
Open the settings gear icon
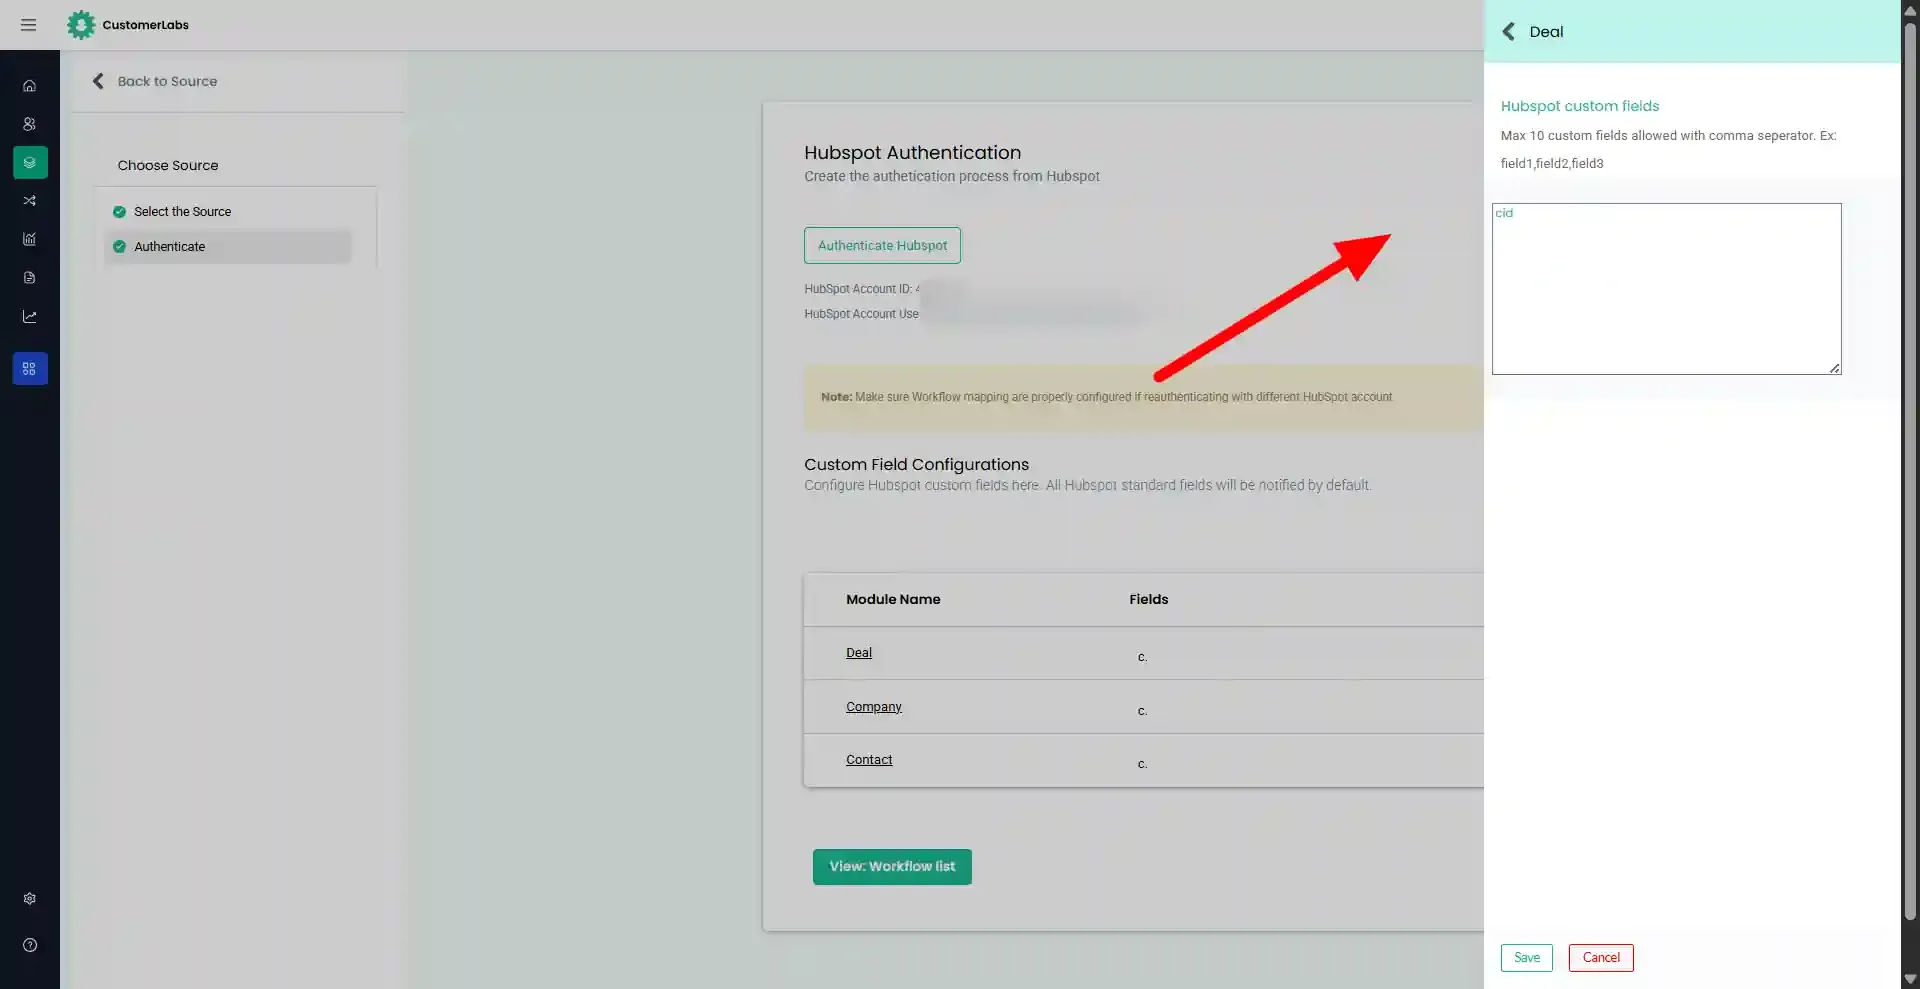tap(30, 899)
